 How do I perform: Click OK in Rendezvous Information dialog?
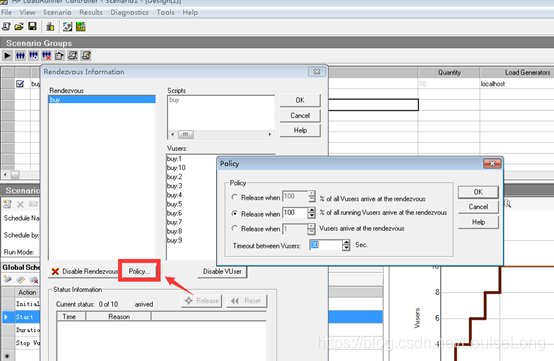pyautogui.click(x=300, y=100)
